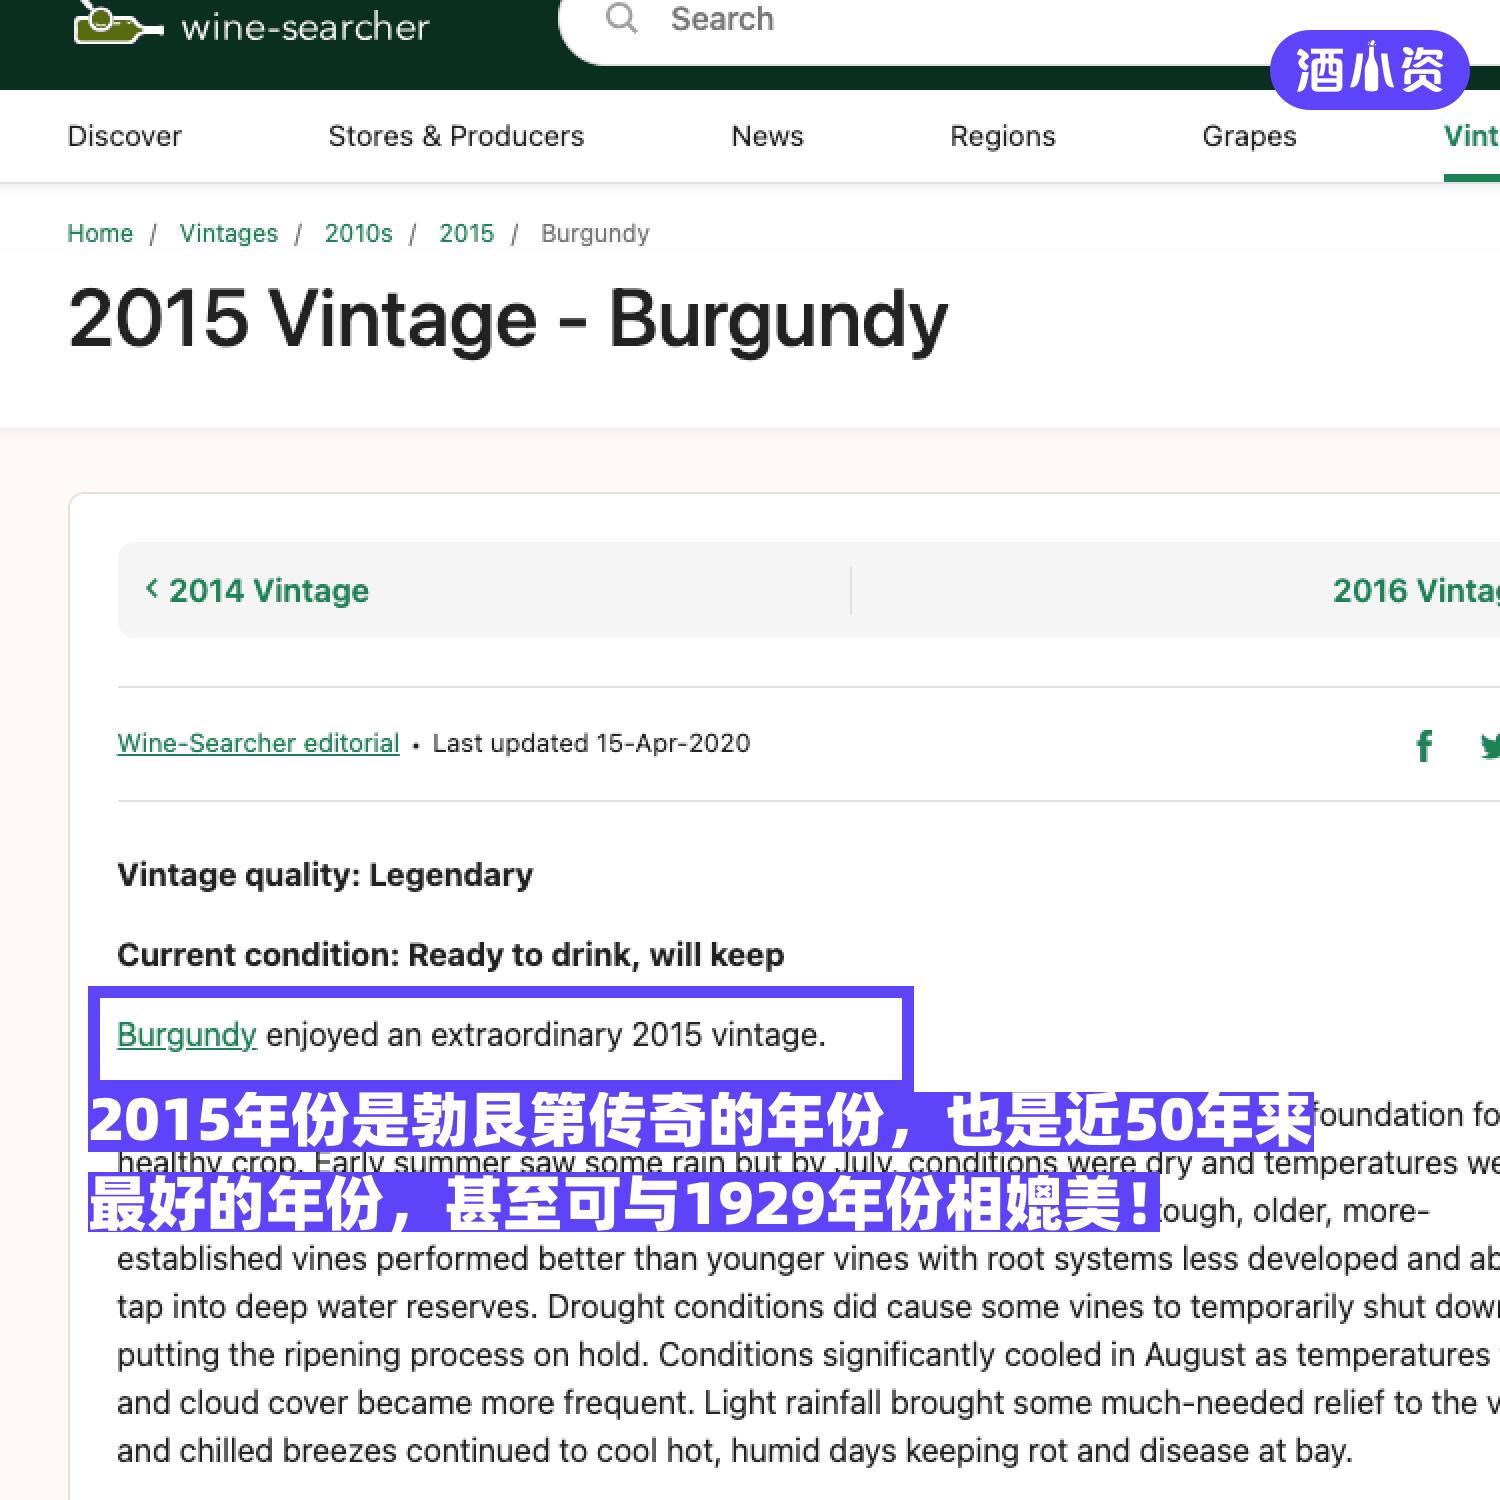Go to Home breadcrumb link

100,233
